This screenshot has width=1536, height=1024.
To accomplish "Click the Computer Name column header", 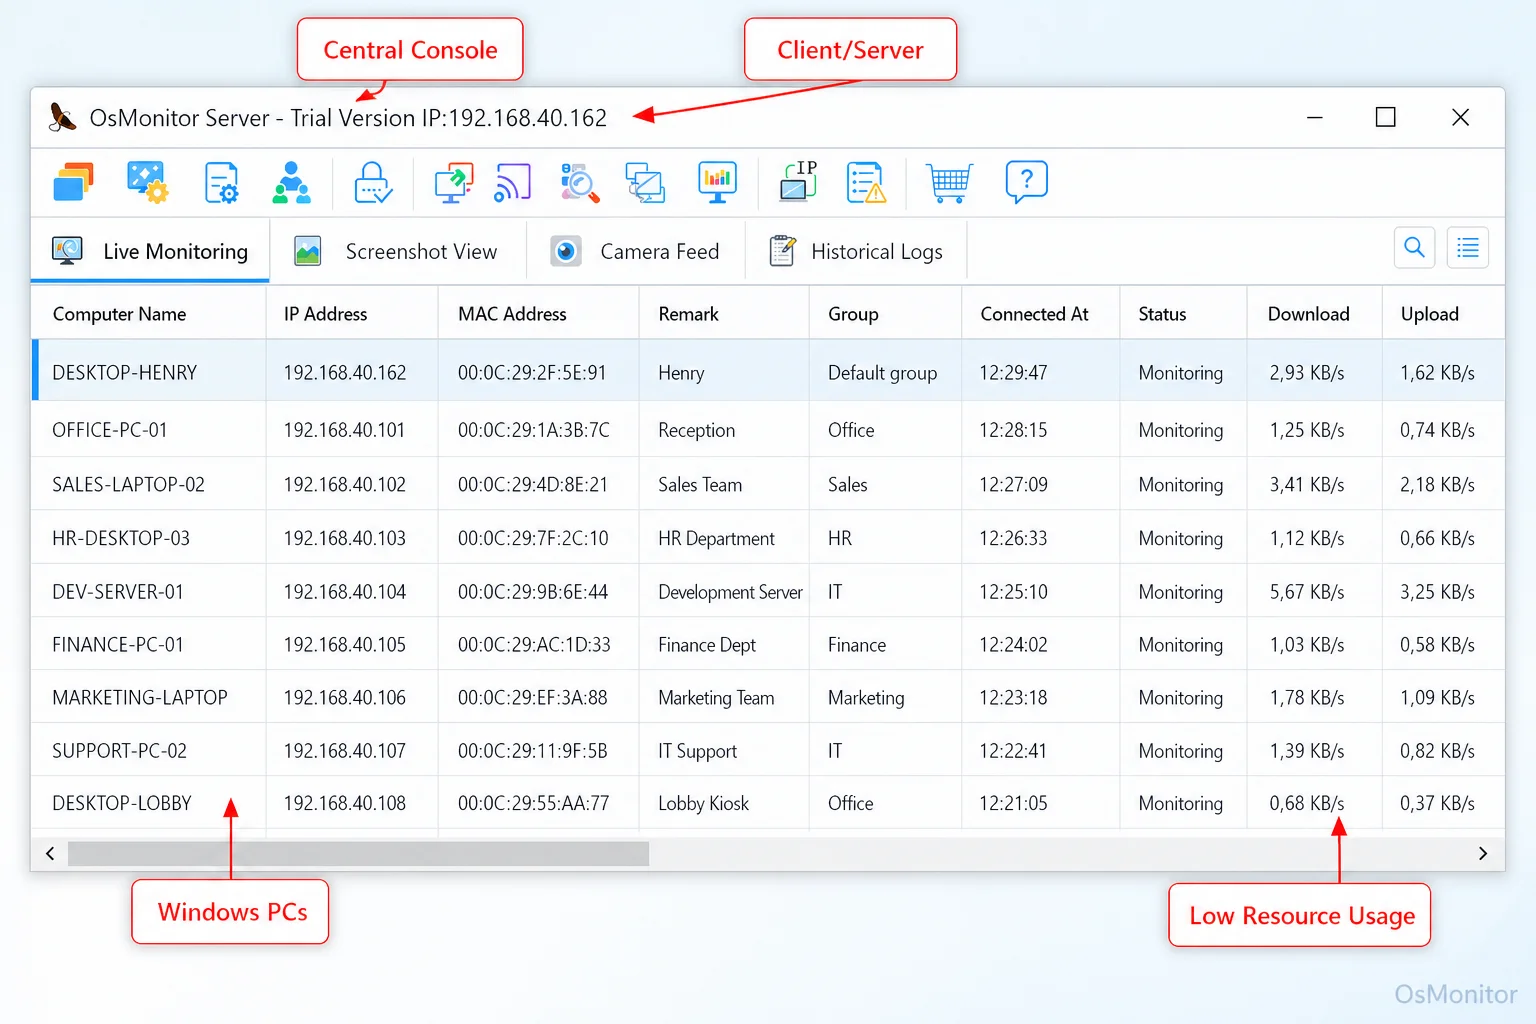I will pyautogui.click(x=149, y=314).
